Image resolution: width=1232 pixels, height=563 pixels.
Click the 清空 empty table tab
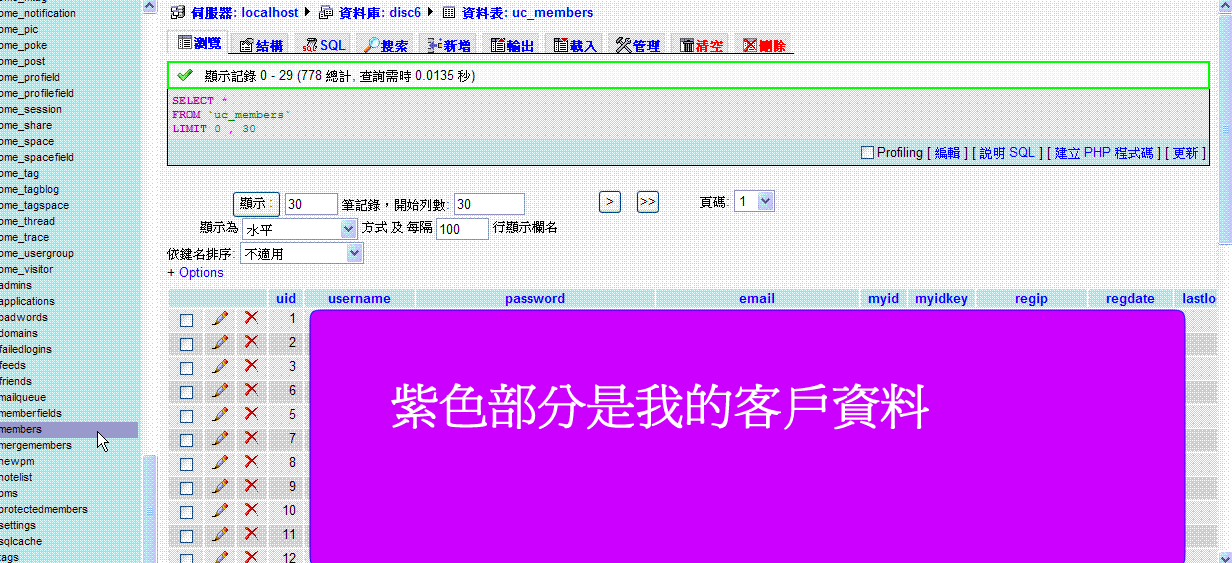(702, 45)
